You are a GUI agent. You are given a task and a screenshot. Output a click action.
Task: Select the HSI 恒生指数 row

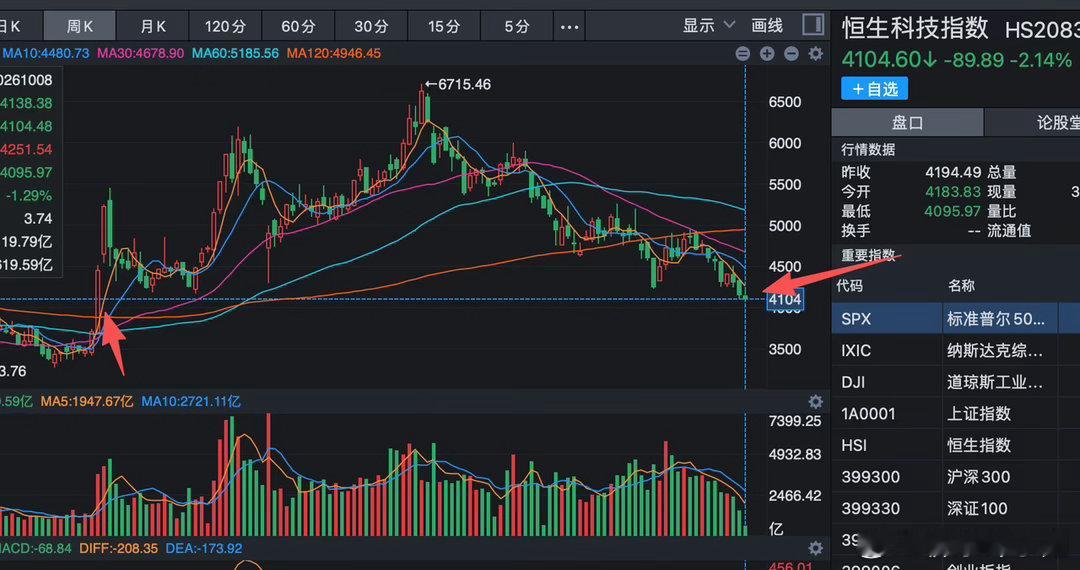(x=956, y=445)
